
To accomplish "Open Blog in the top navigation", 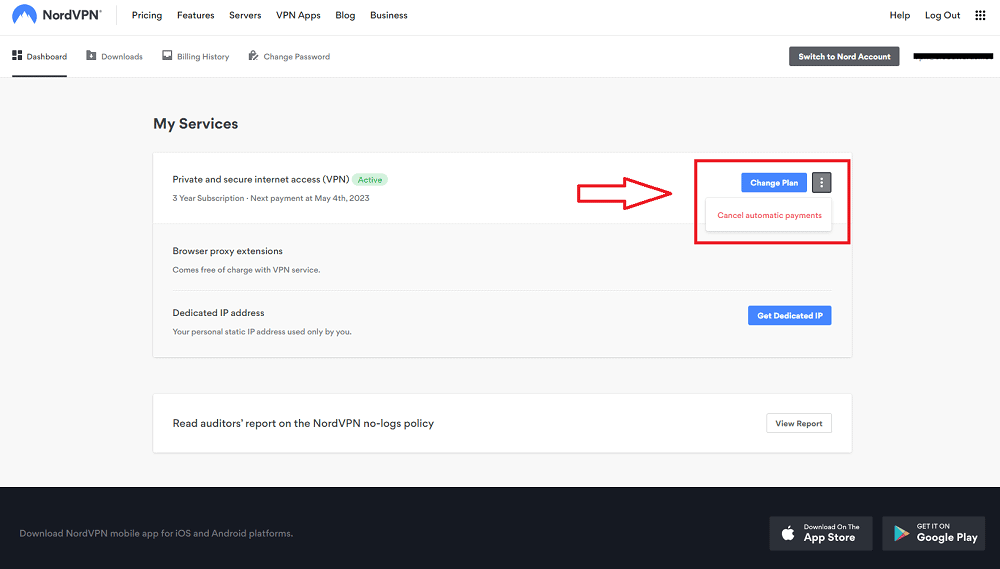I will 345,15.
